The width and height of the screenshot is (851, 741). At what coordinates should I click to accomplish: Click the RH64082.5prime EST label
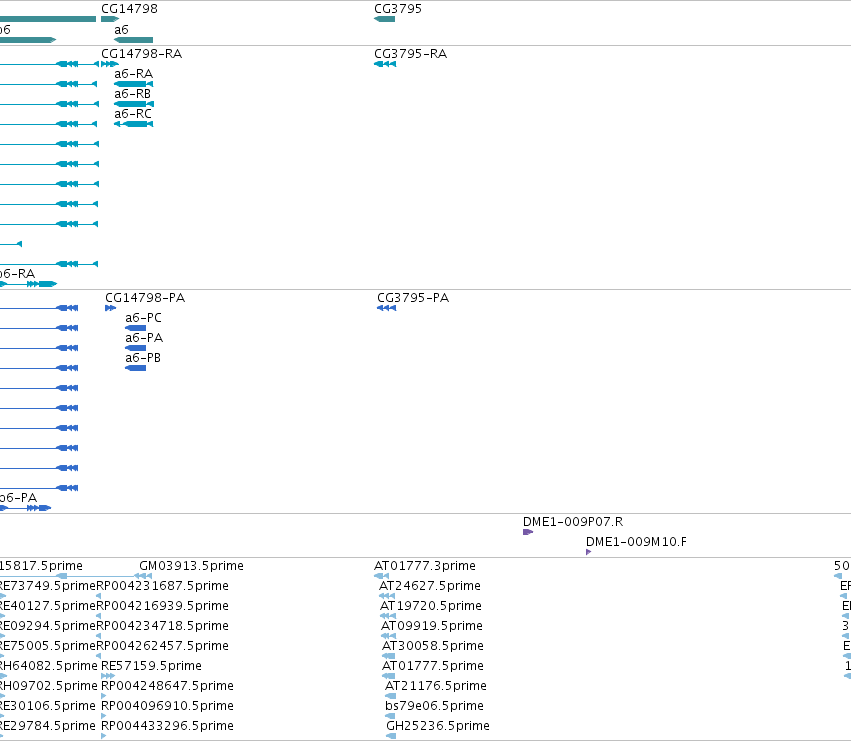49,666
